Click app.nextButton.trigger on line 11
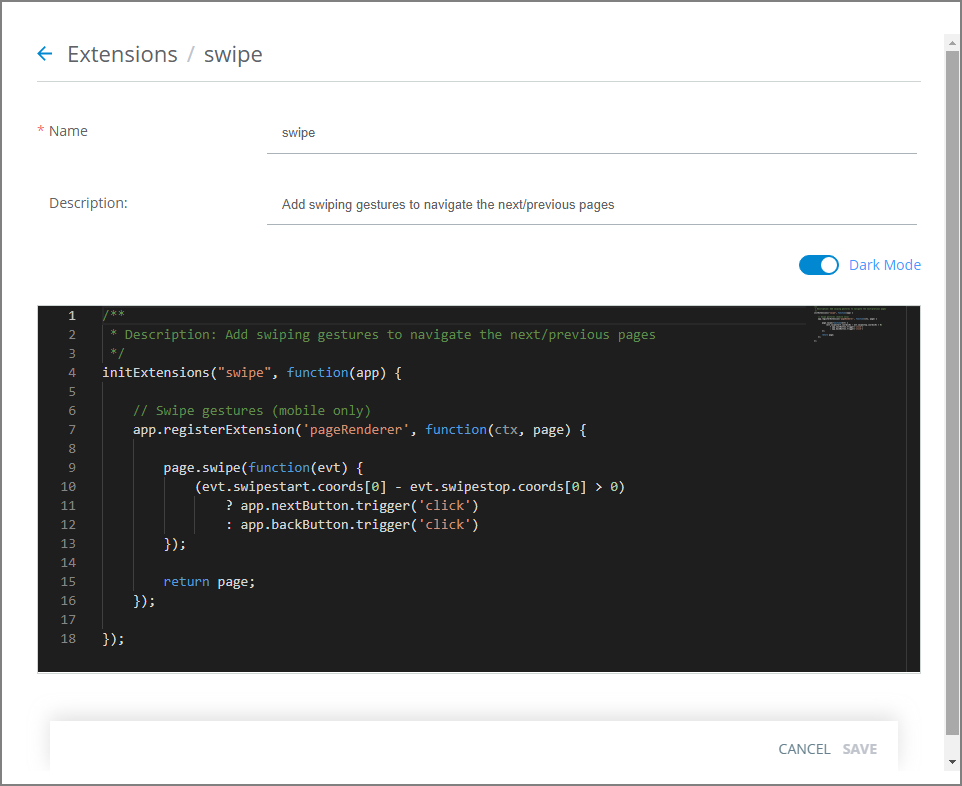Viewport: 962px width, 786px height. point(325,506)
